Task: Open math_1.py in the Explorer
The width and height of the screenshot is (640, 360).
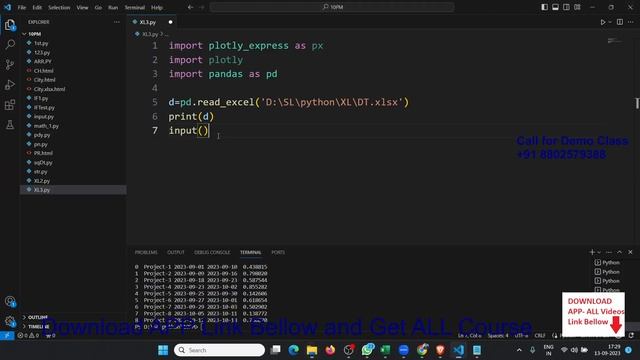Action: tap(46, 126)
